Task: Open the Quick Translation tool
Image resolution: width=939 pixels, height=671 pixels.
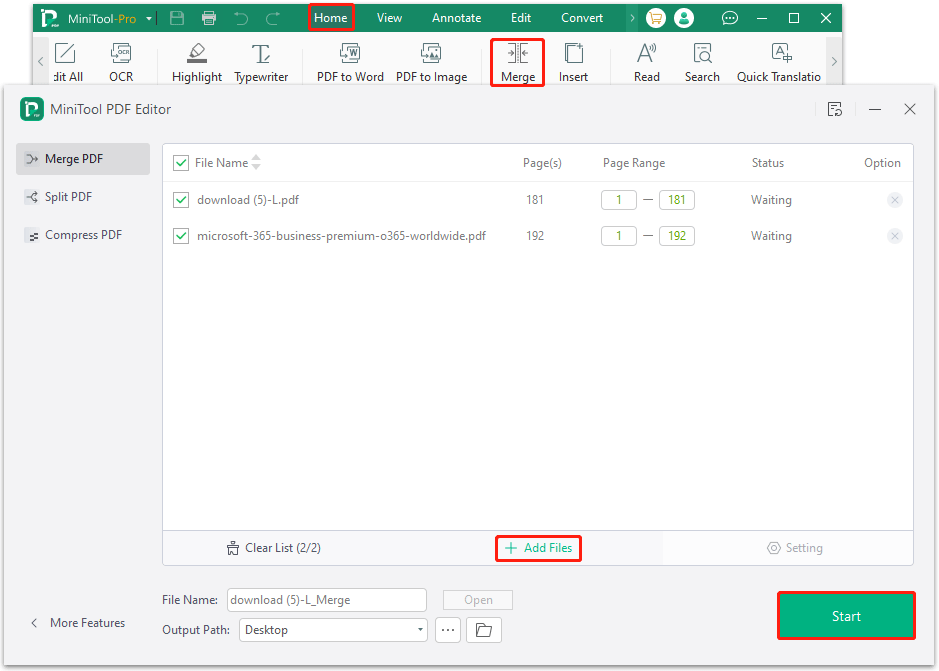Action: [x=779, y=62]
